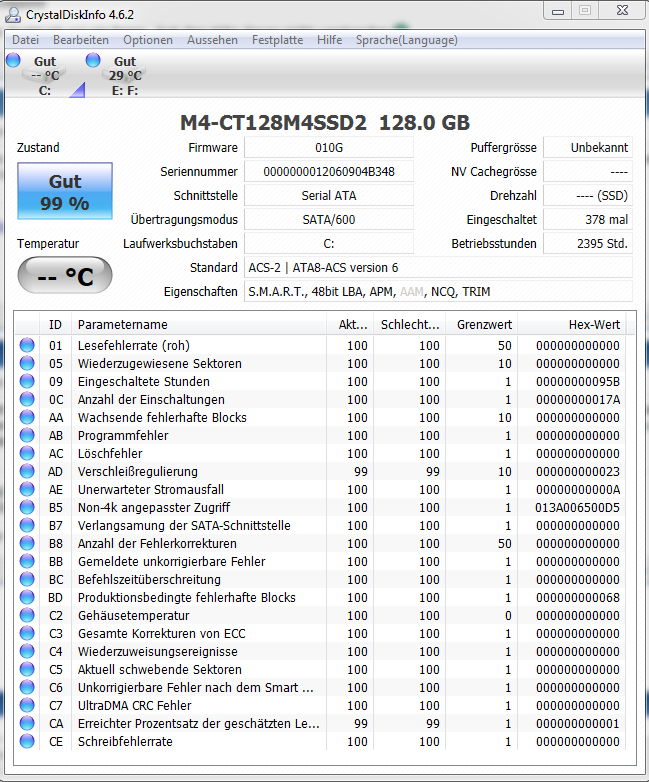Screen dimensions: 649x782
Task: Click the Drehzahl field showing ---- (SSD)
Action: coord(588,196)
